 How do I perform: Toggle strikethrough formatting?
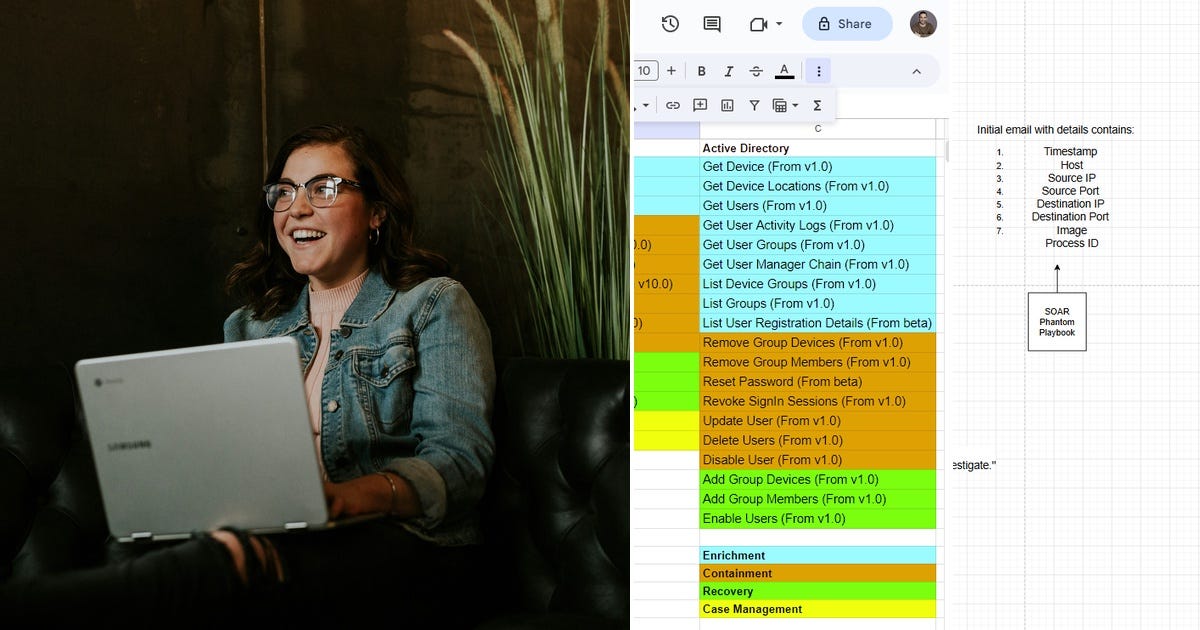(756, 70)
